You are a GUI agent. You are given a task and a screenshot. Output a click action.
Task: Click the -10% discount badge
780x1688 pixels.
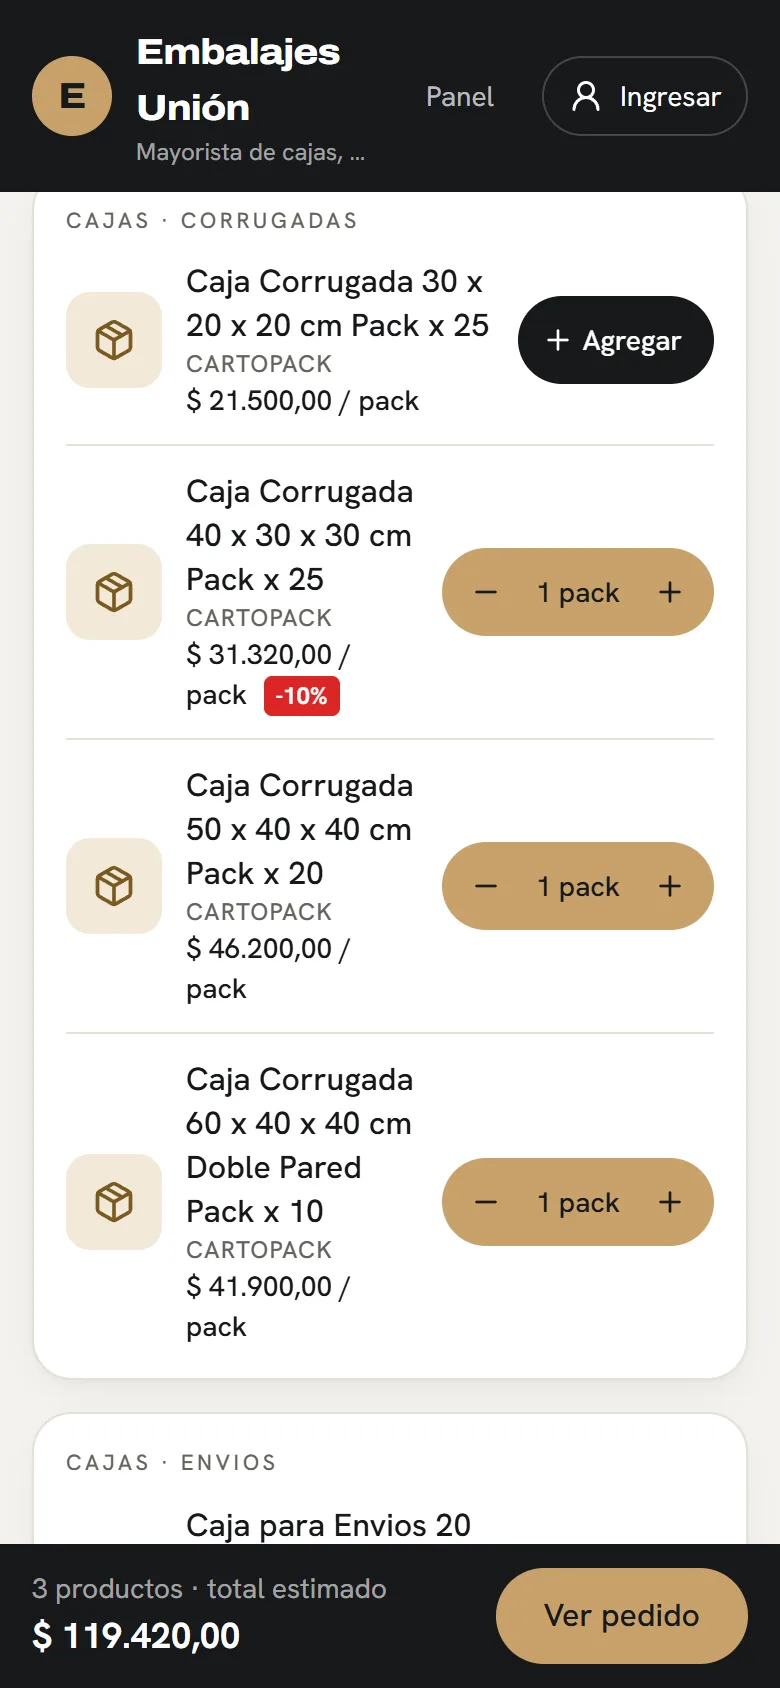point(302,696)
